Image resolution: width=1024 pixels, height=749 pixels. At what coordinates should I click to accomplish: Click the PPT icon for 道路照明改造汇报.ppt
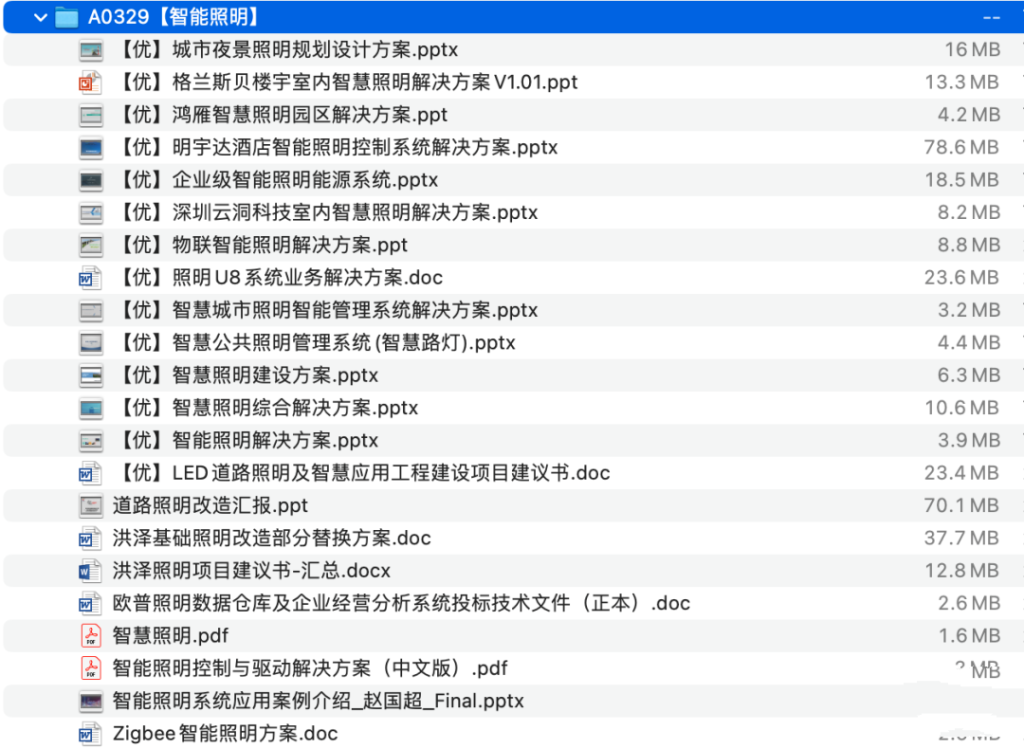90,505
